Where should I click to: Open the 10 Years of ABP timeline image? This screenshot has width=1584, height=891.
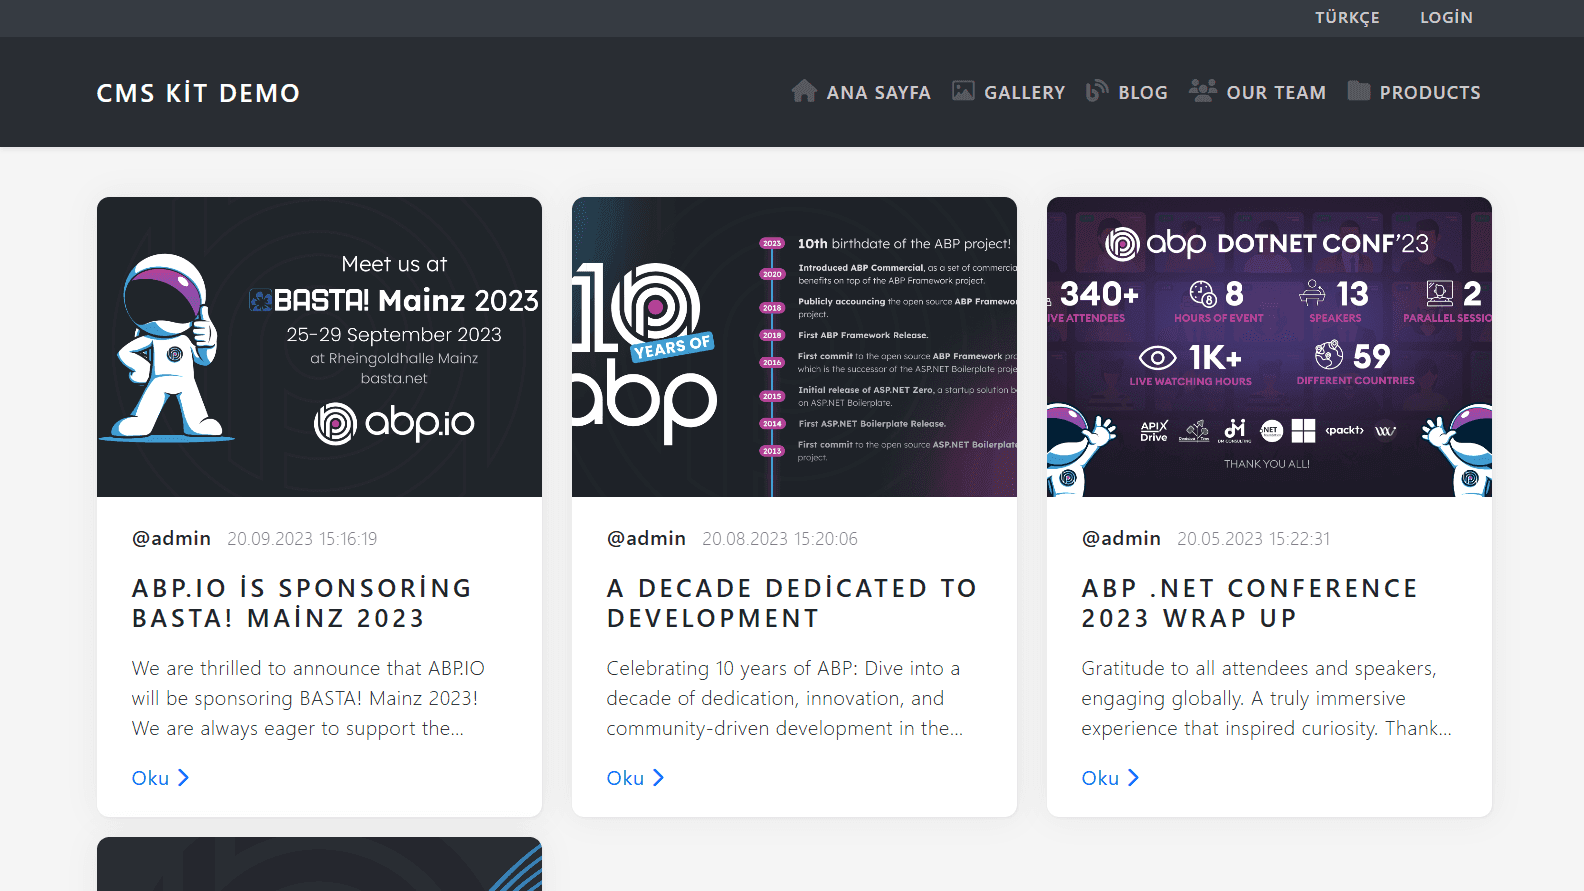[794, 347]
